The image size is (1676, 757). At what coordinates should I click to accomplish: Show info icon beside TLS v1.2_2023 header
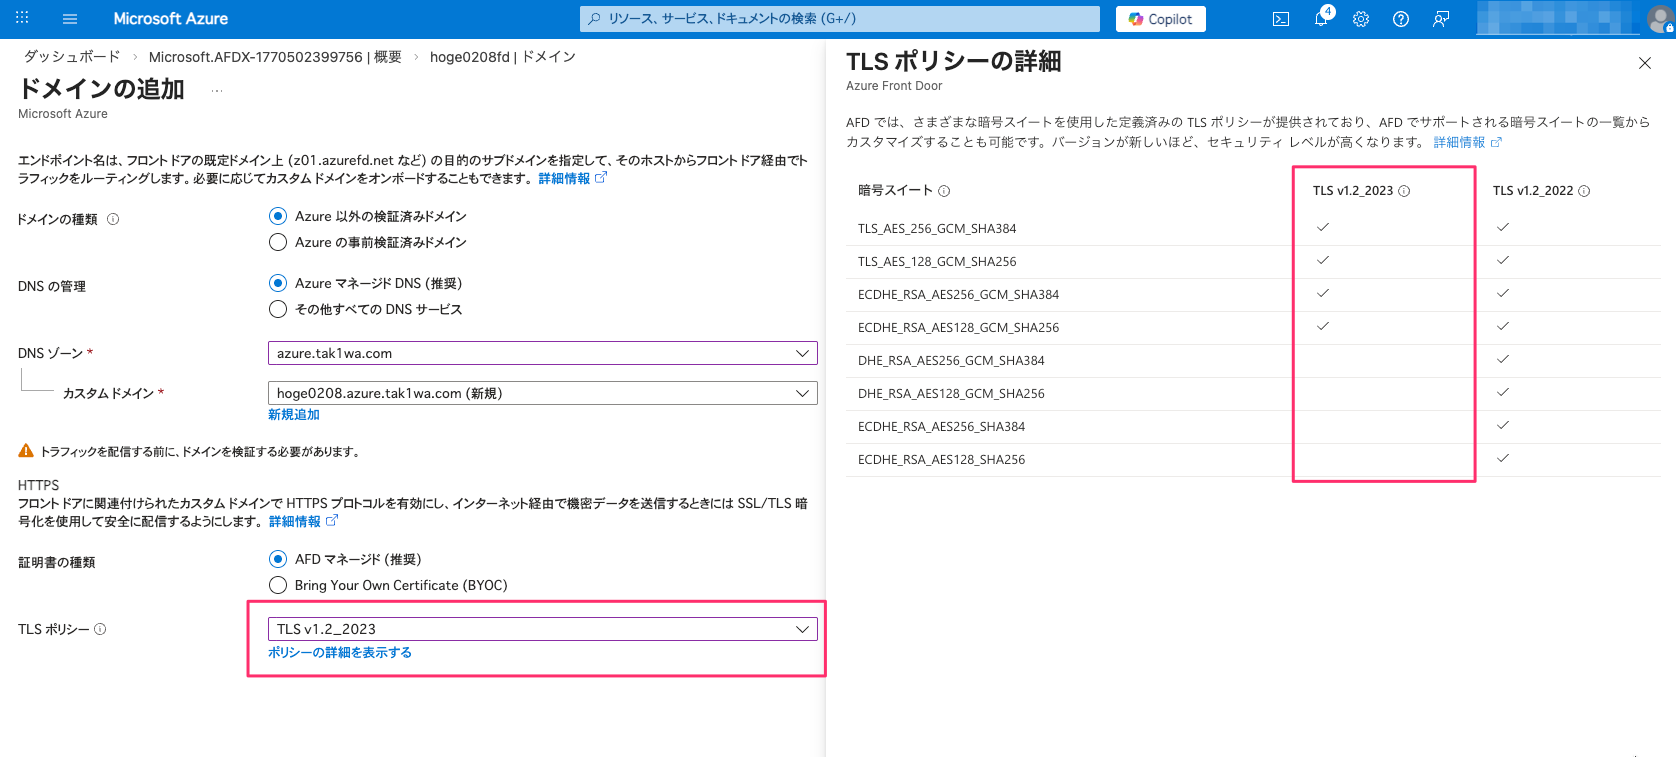1404,191
